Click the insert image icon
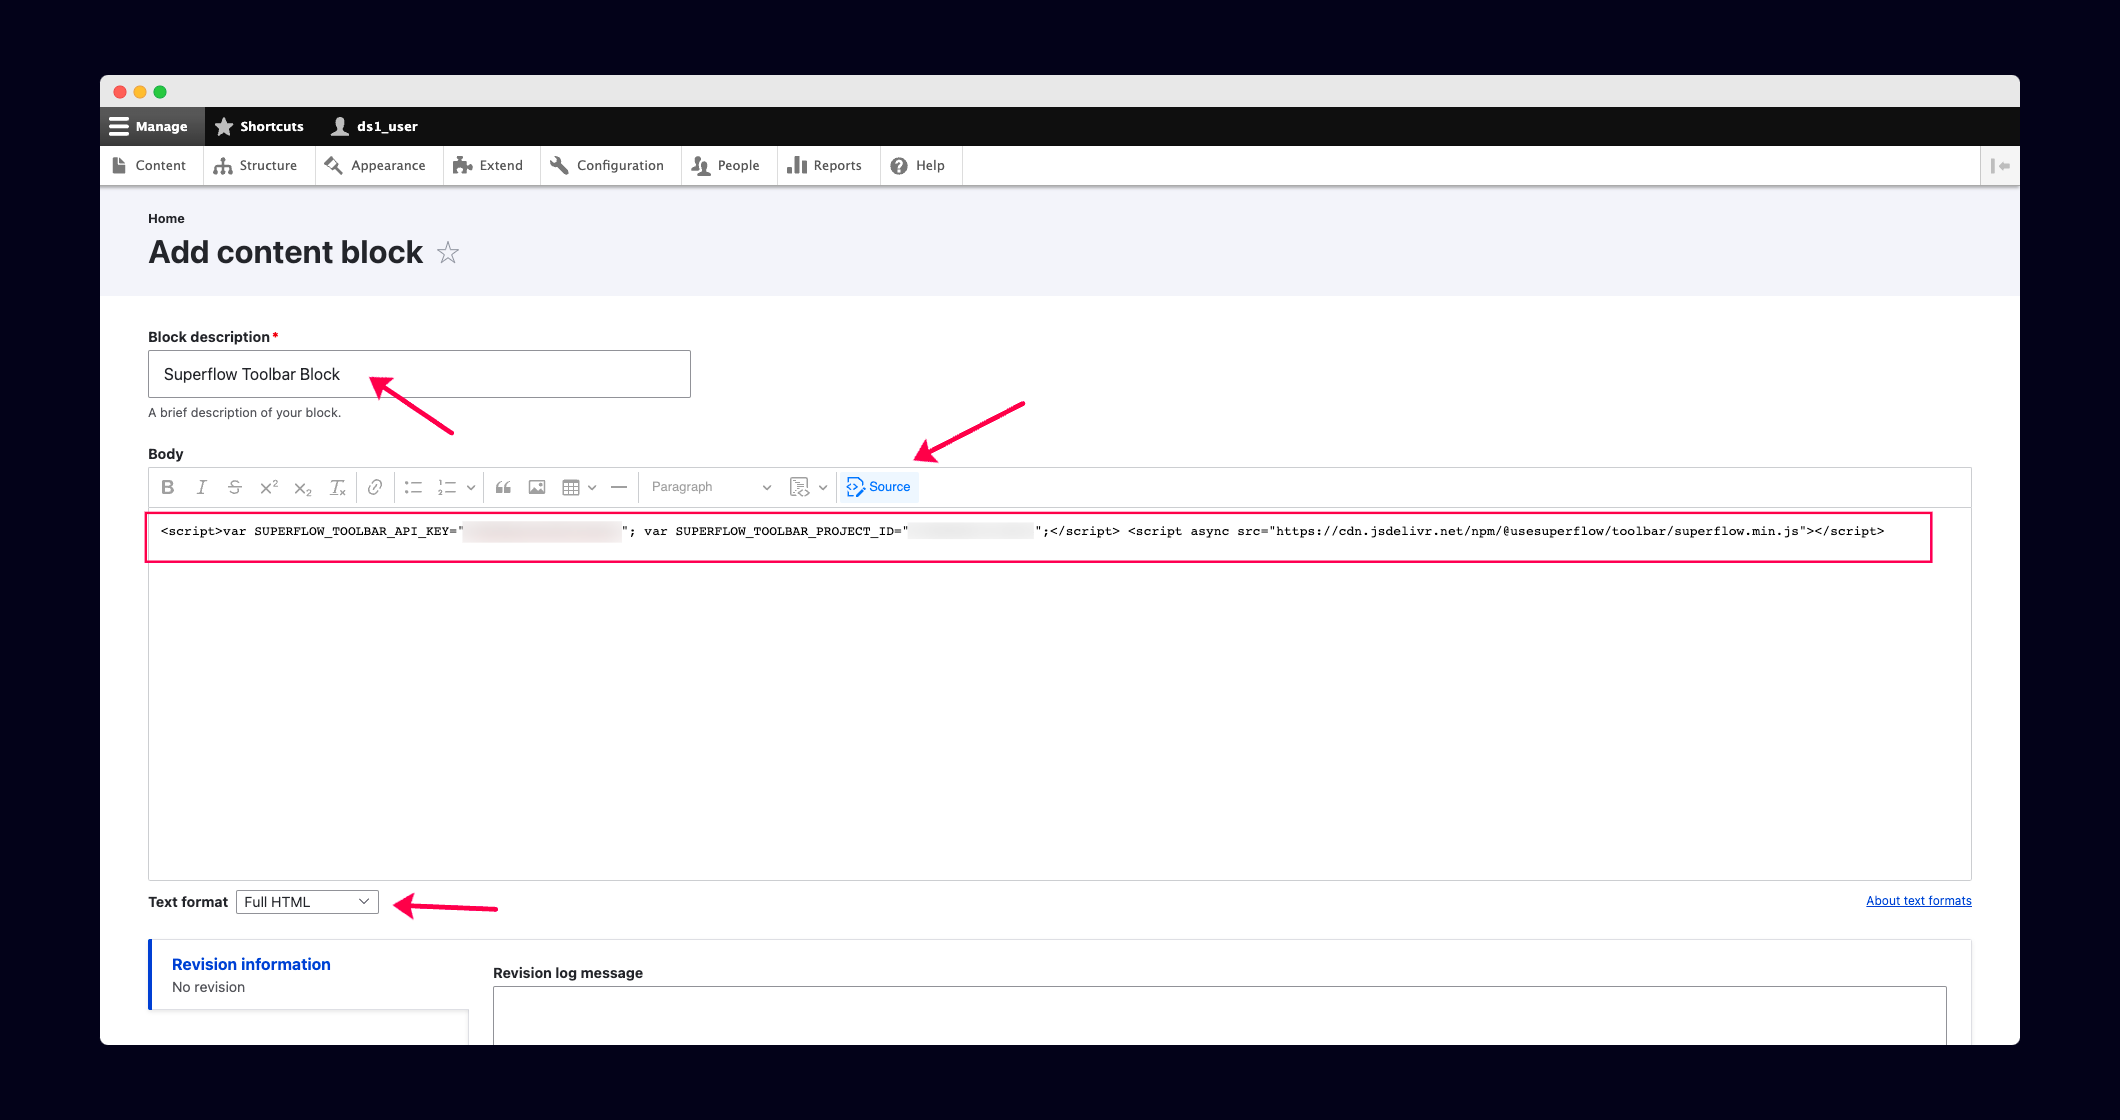Viewport: 2120px width, 1120px height. pyautogui.click(x=537, y=487)
